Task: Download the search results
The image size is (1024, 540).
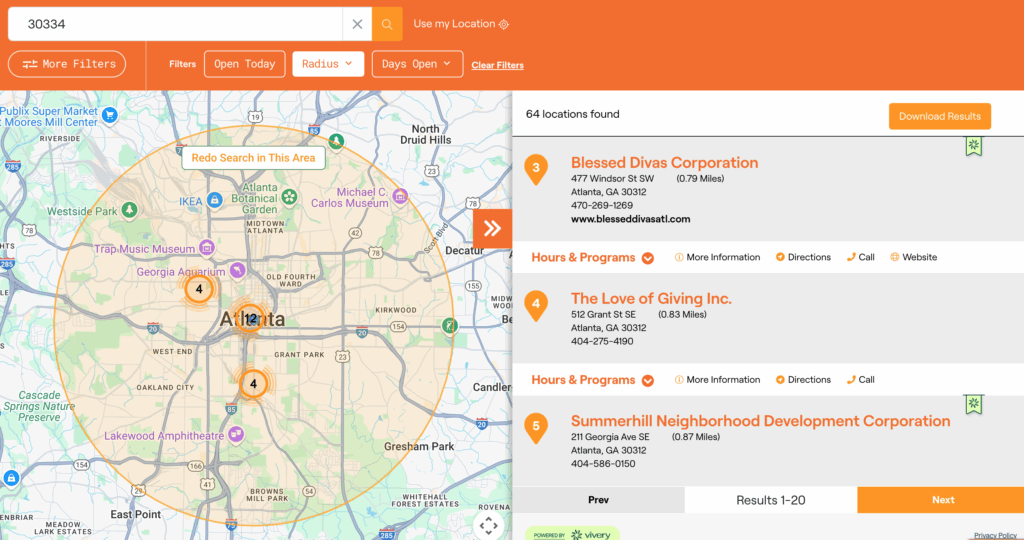Action: coord(939,116)
